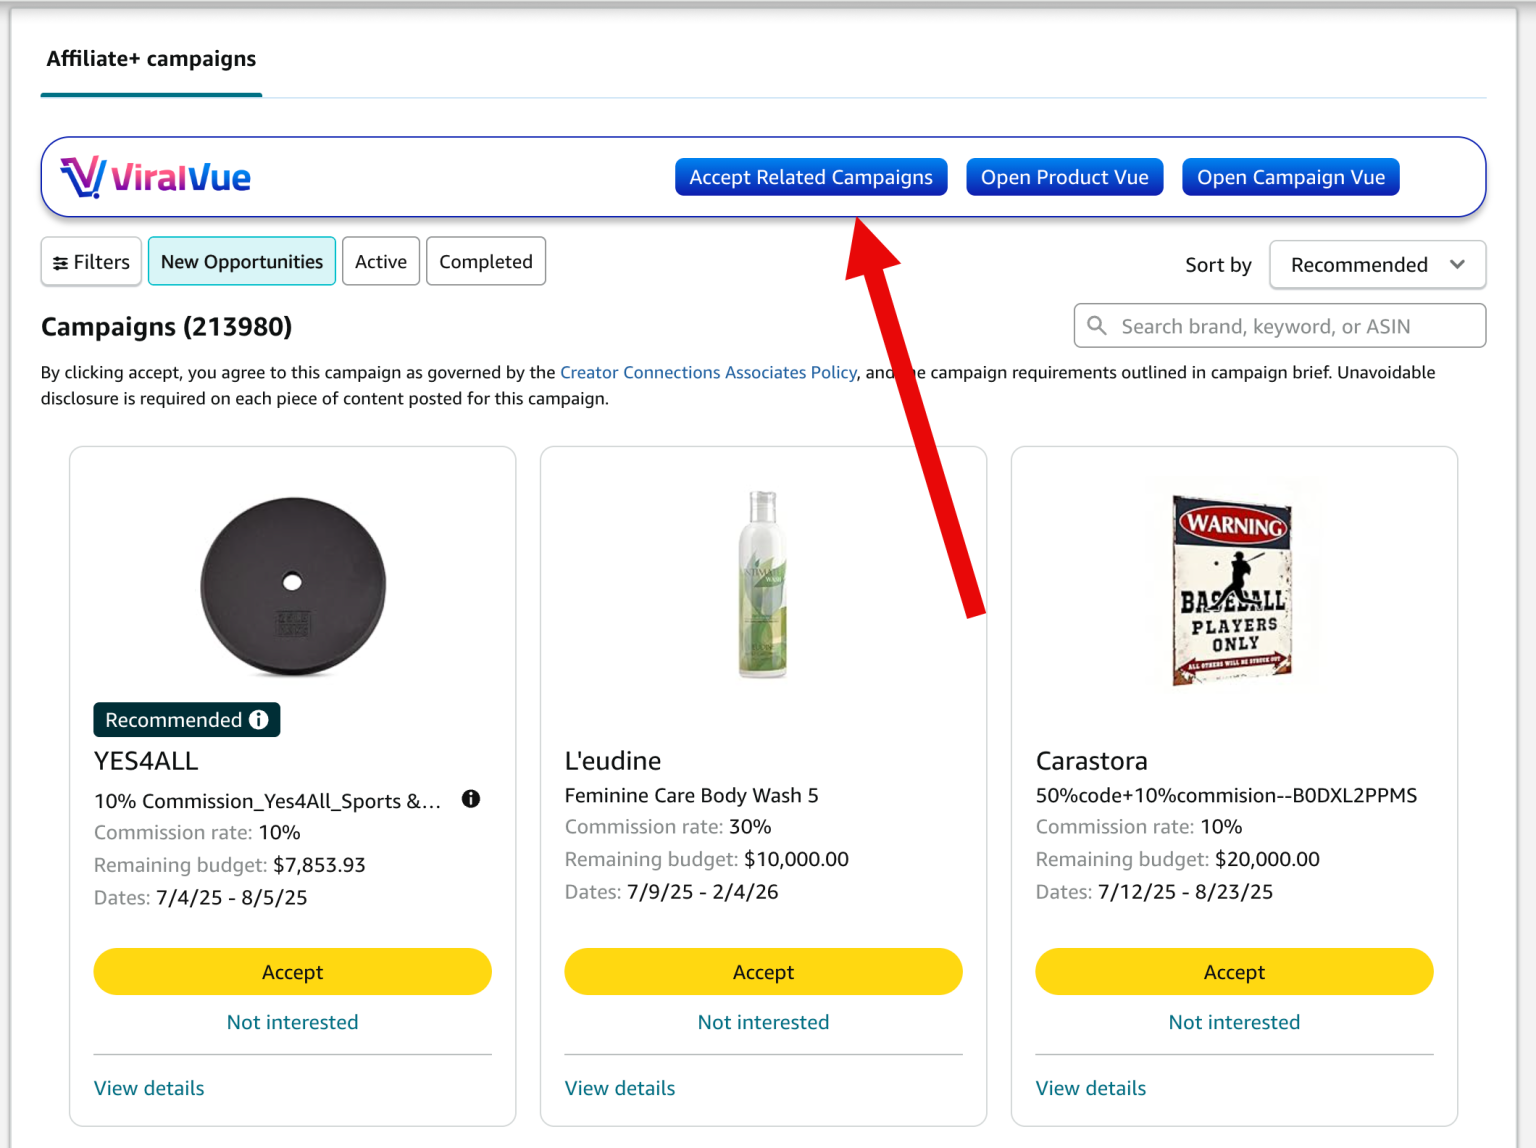
Task: Enable the Completed campaigns filter
Action: 485,261
